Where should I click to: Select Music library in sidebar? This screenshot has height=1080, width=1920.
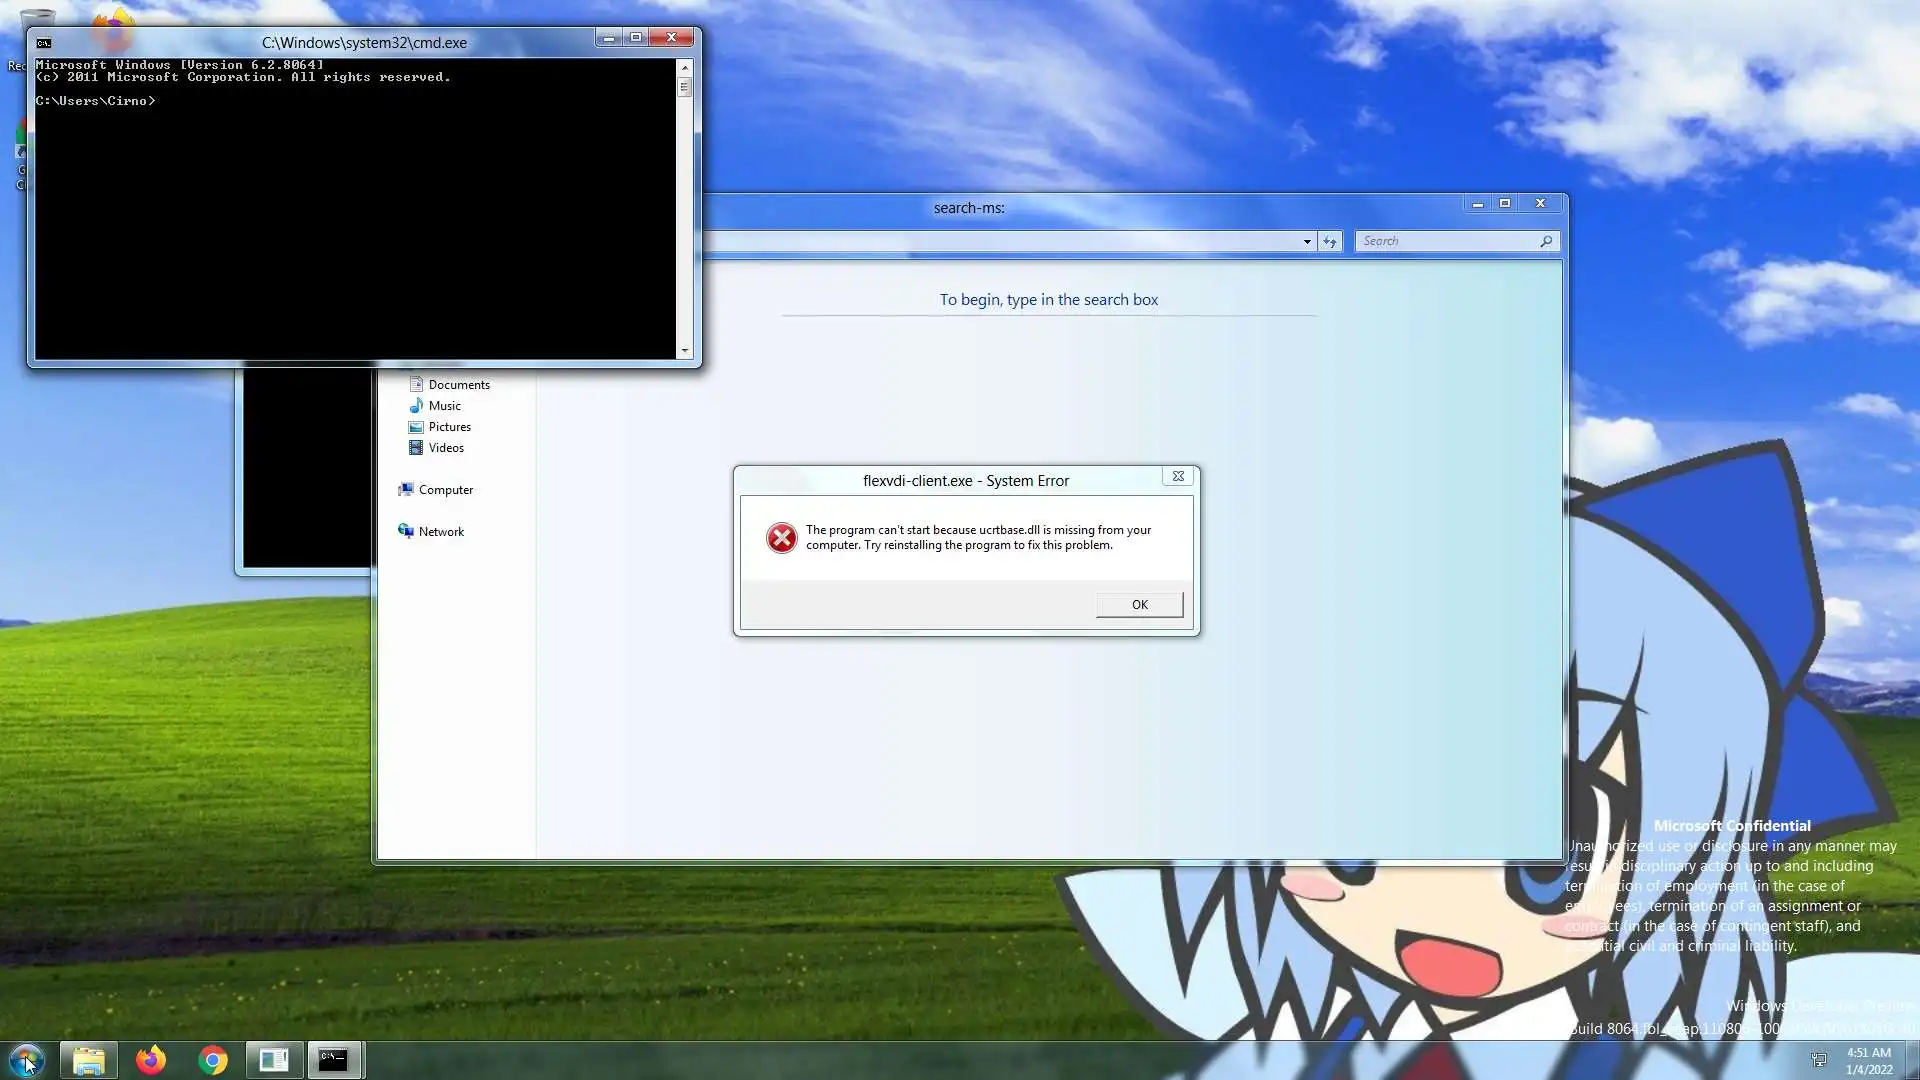pos(444,406)
